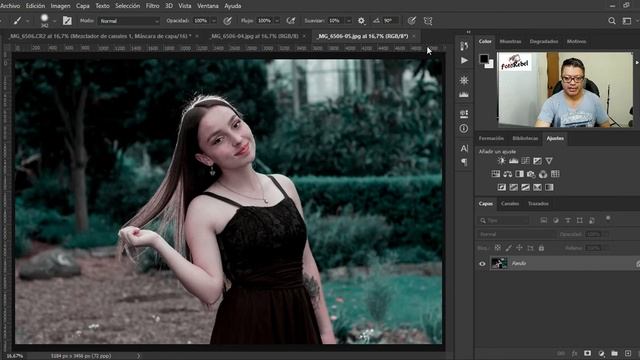Open the Info panel icon
The height and width of the screenshot is (360, 640).
[464, 129]
